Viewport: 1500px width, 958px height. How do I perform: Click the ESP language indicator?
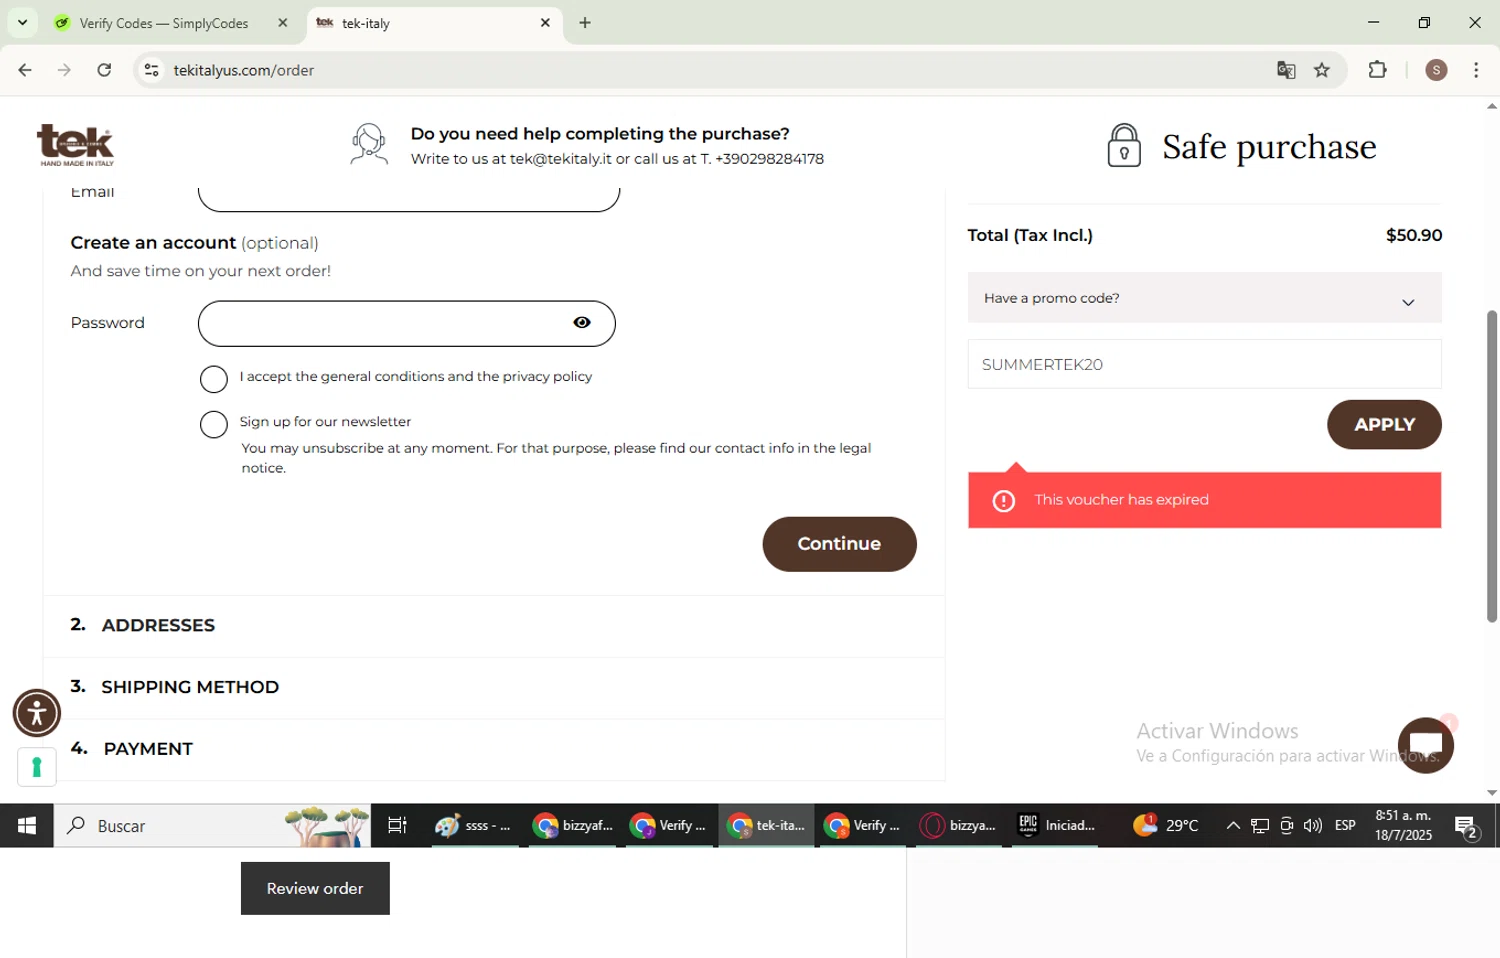pyautogui.click(x=1345, y=825)
